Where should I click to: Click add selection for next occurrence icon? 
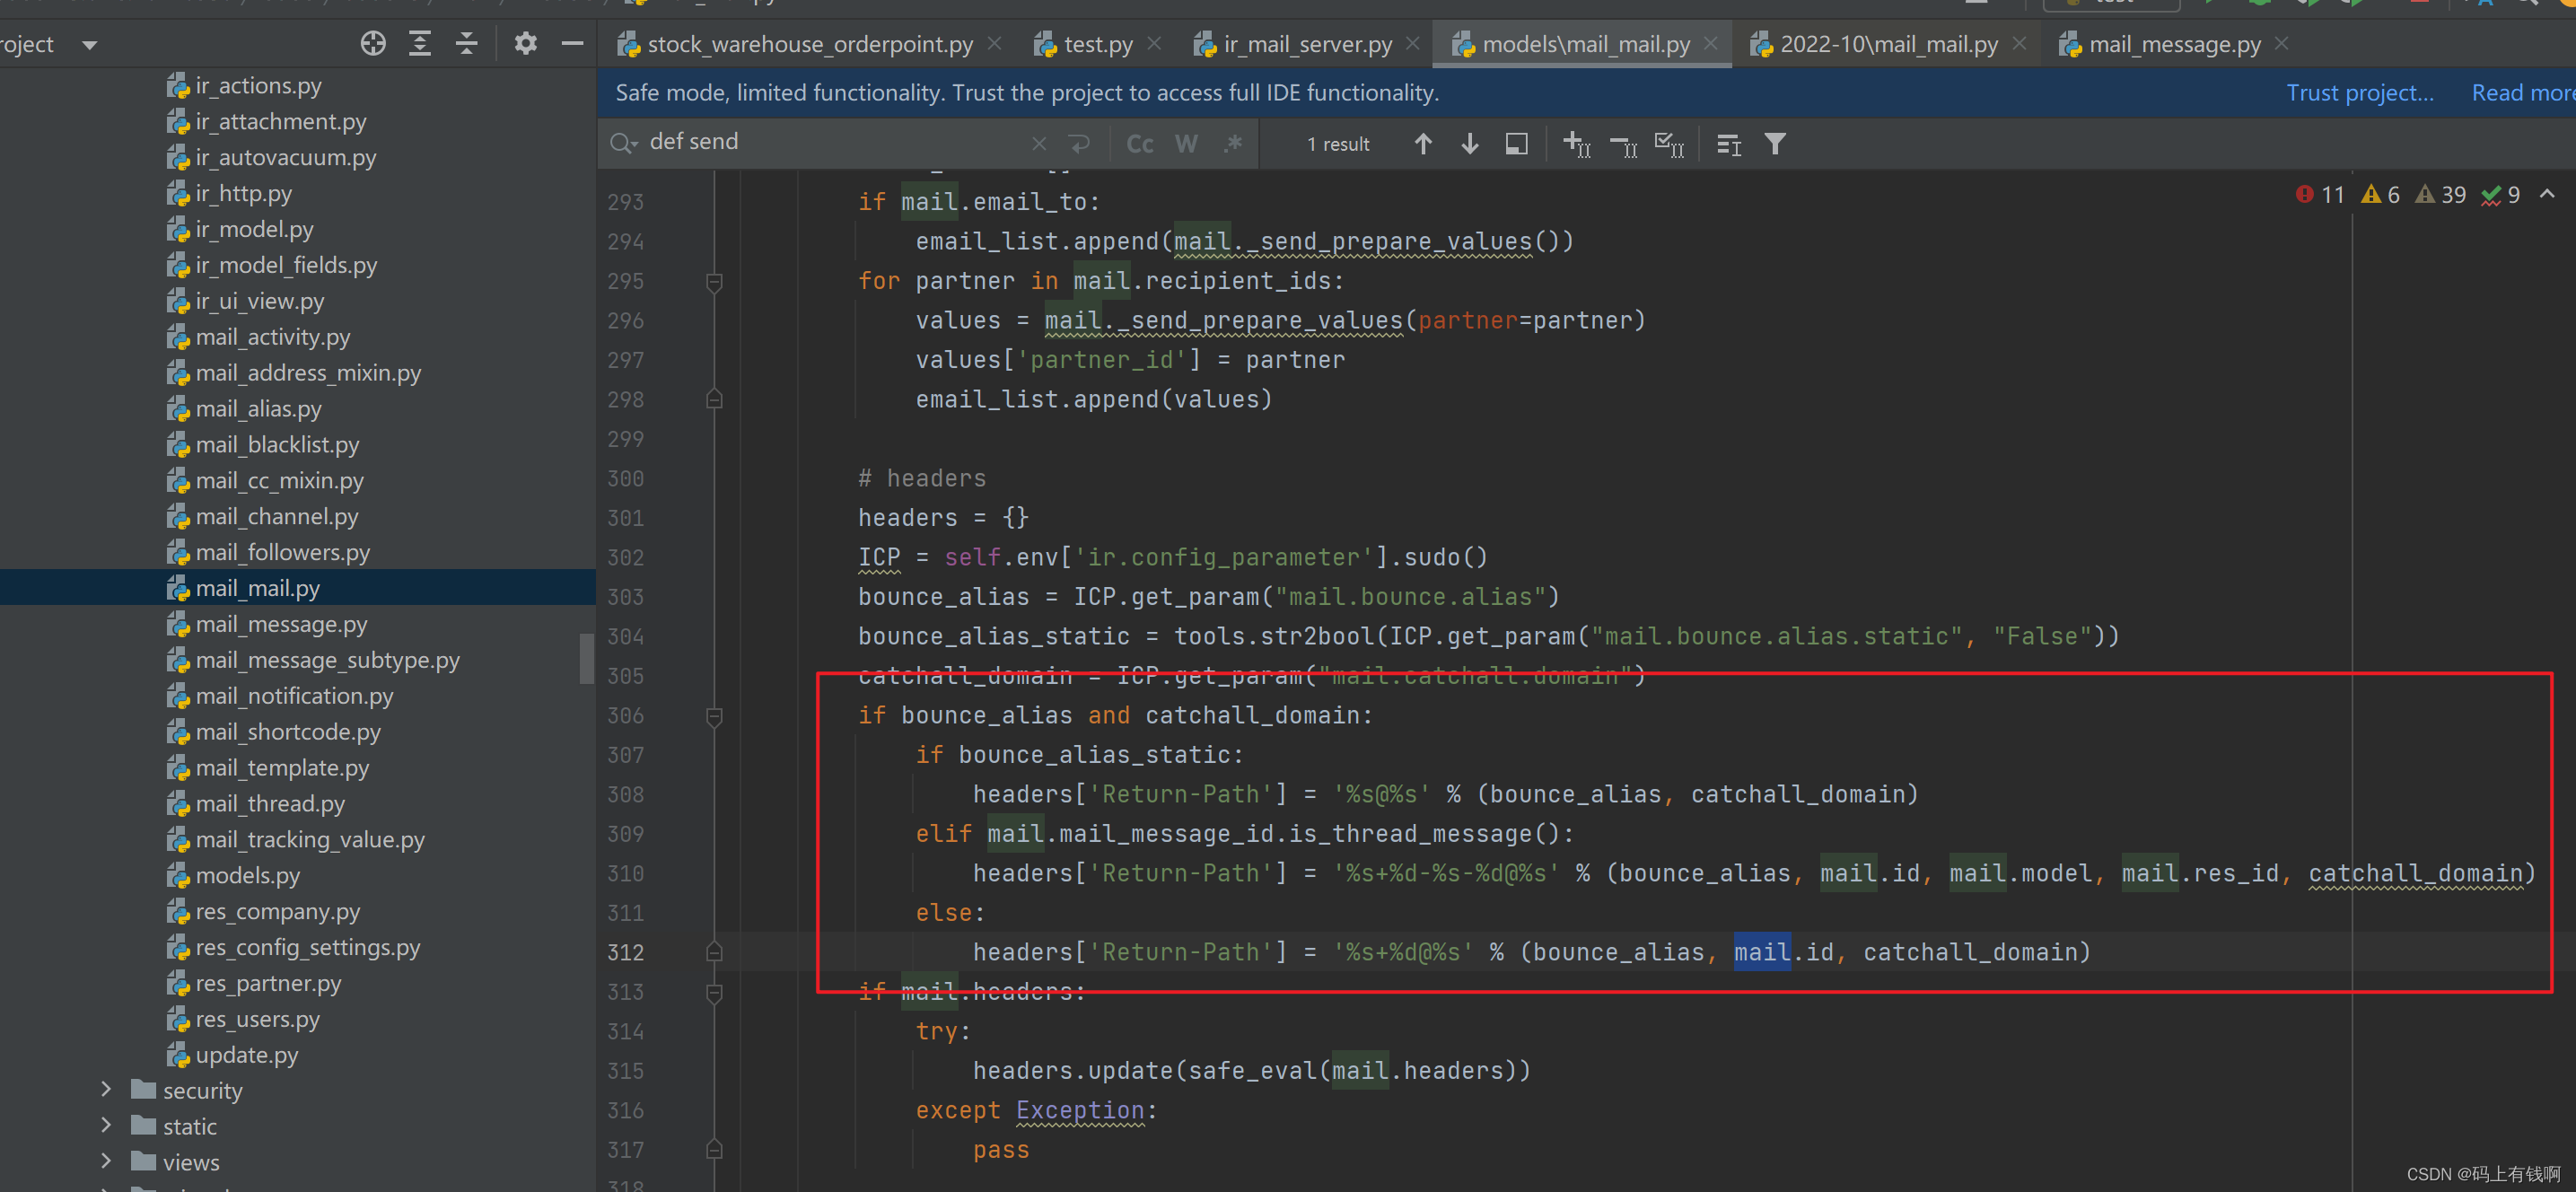(1577, 144)
